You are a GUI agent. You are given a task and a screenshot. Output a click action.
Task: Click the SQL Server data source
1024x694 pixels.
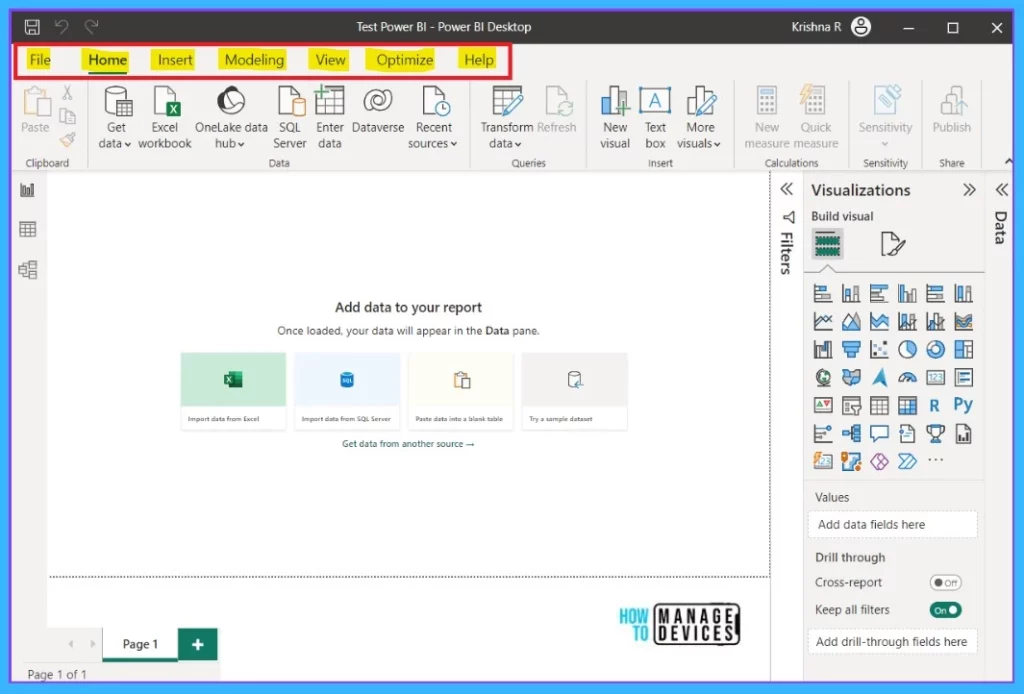pos(290,118)
